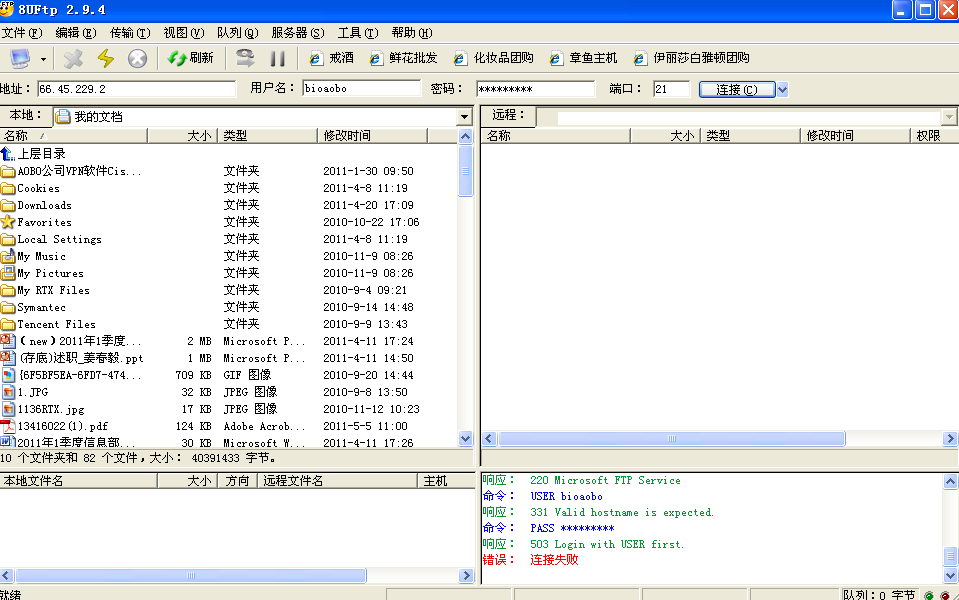Click the lightning quick-connect icon
The width and height of the screenshot is (959, 600).
(x=106, y=59)
